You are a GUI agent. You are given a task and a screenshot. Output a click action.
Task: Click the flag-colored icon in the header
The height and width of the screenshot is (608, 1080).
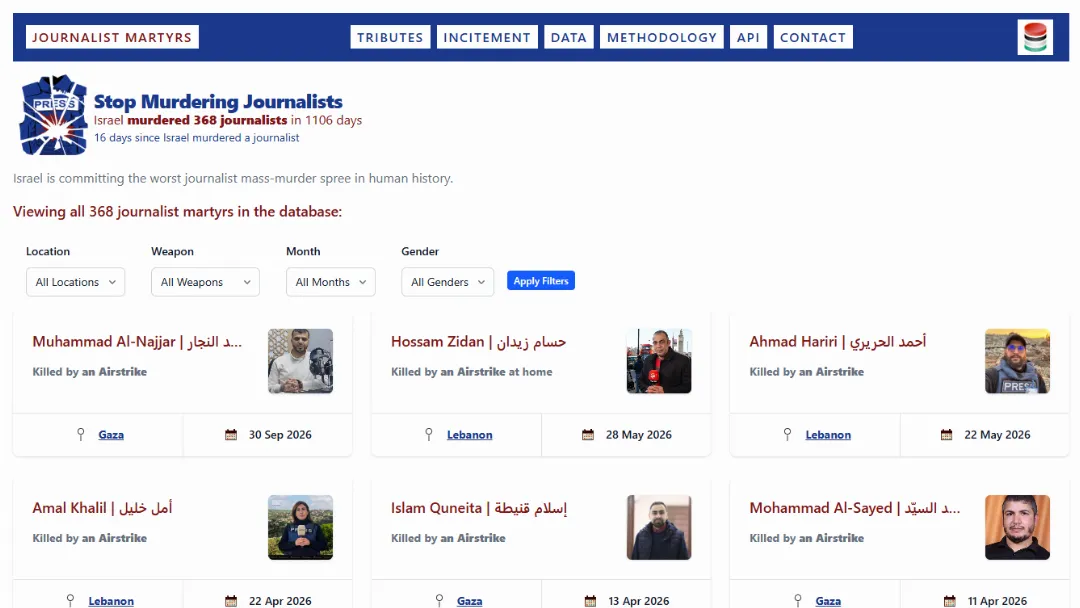point(1035,37)
